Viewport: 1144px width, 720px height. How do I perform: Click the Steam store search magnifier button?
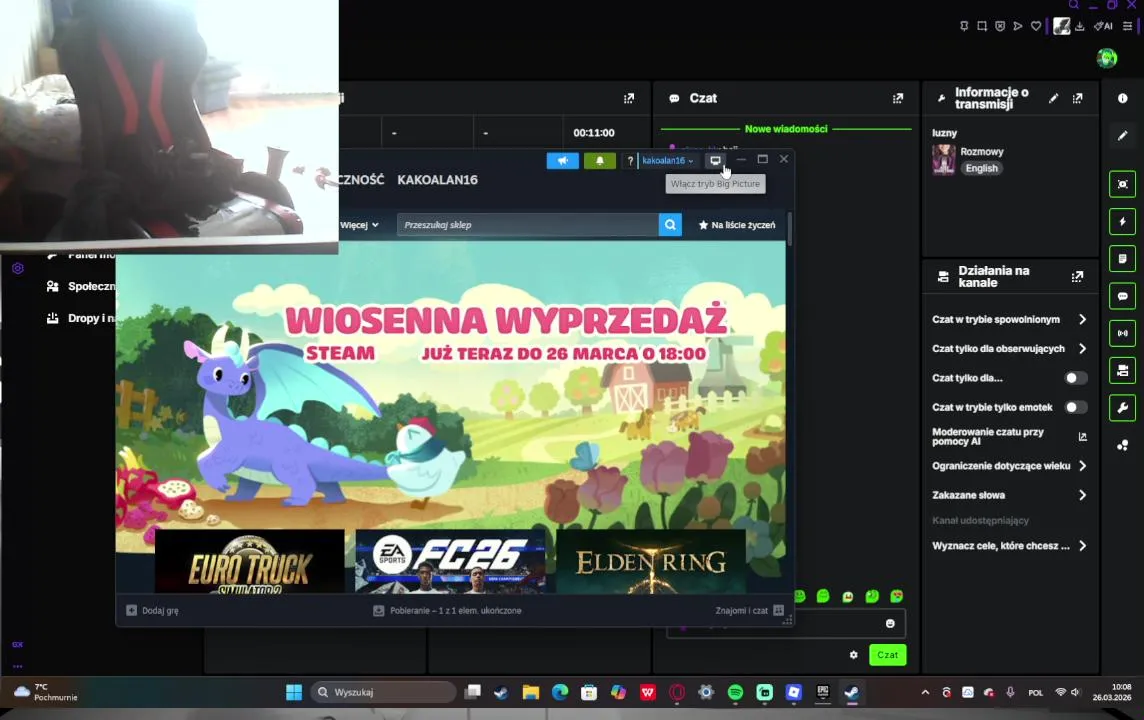click(670, 225)
